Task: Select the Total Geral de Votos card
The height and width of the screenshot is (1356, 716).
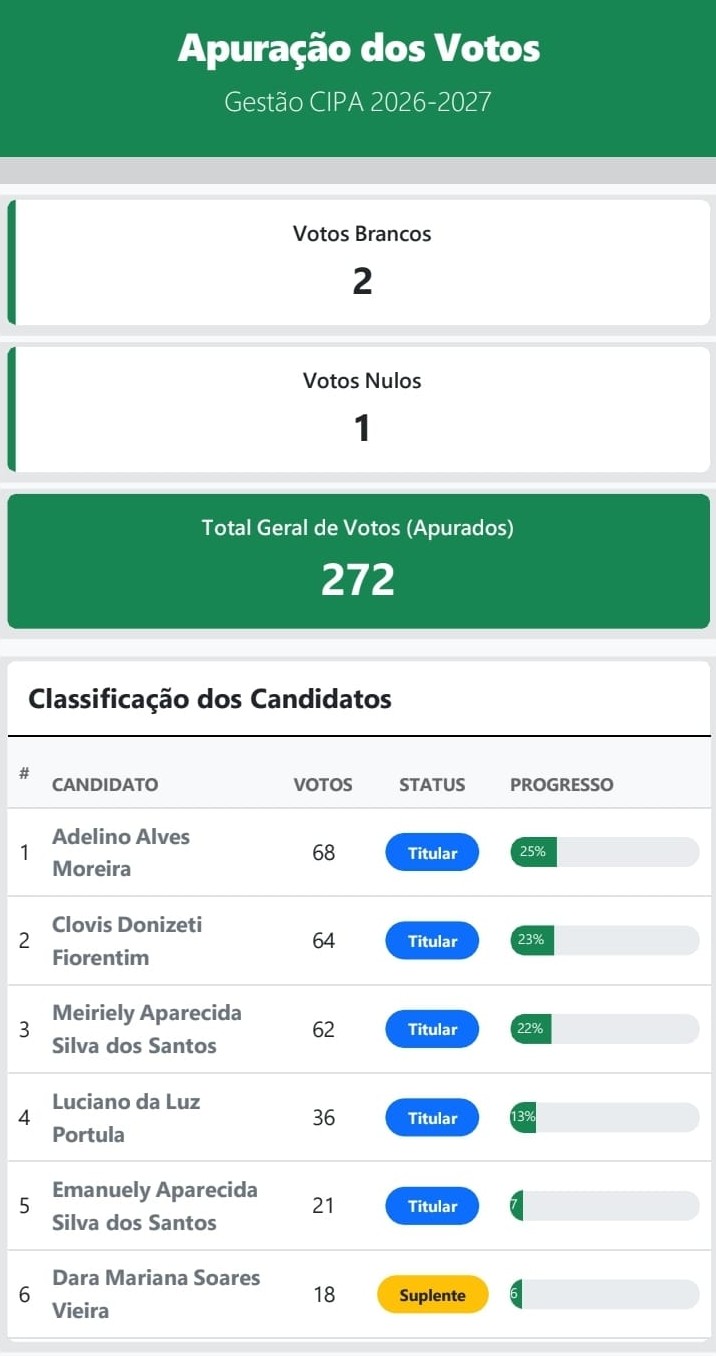Action: point(358,559)
